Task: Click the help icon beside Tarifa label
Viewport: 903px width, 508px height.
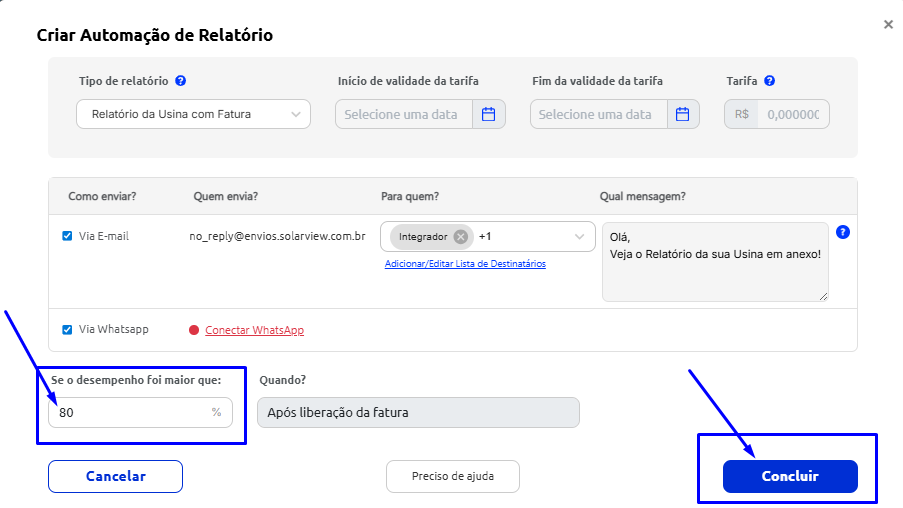Action: tap(769, 81)
